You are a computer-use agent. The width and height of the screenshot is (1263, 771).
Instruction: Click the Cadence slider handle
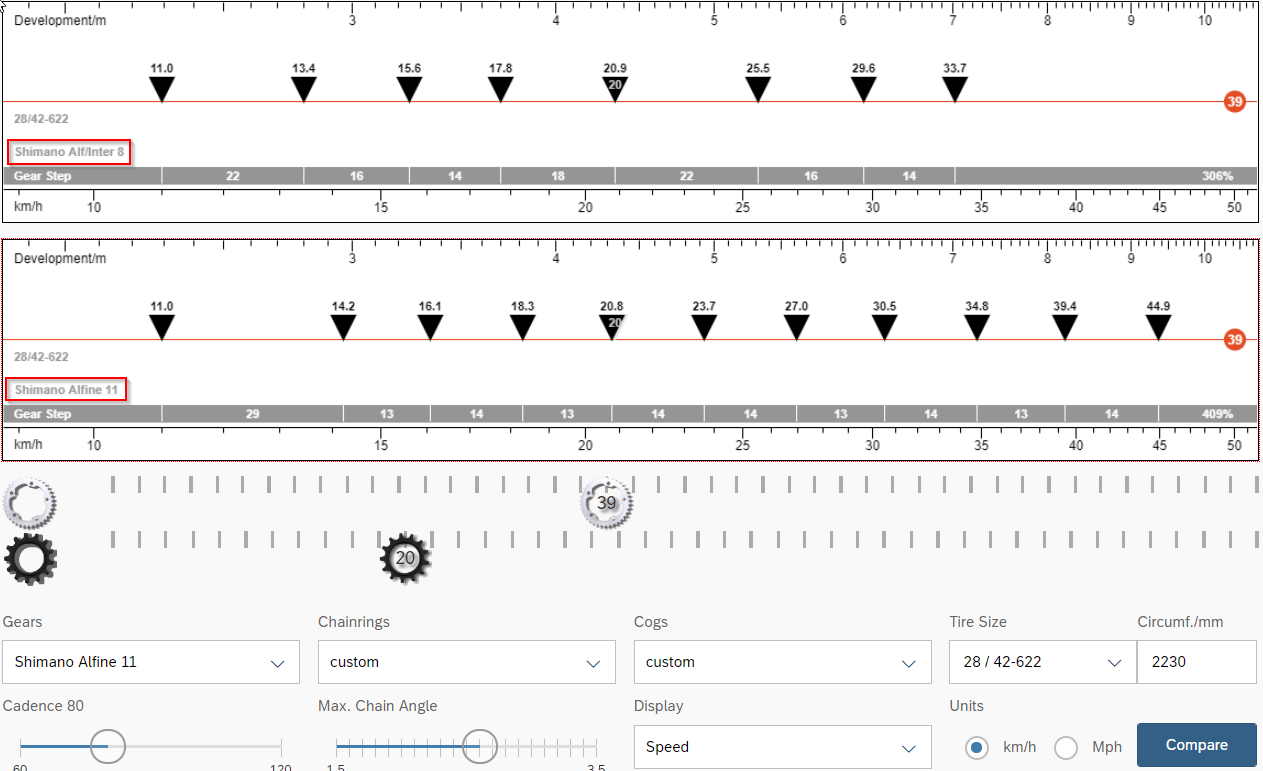[108, 746]
